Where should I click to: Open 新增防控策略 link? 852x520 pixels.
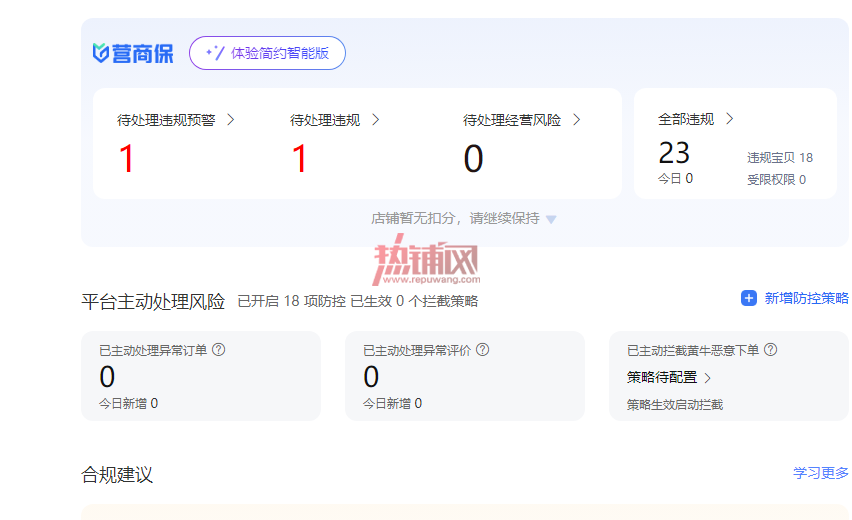click(x=806, y=298)
